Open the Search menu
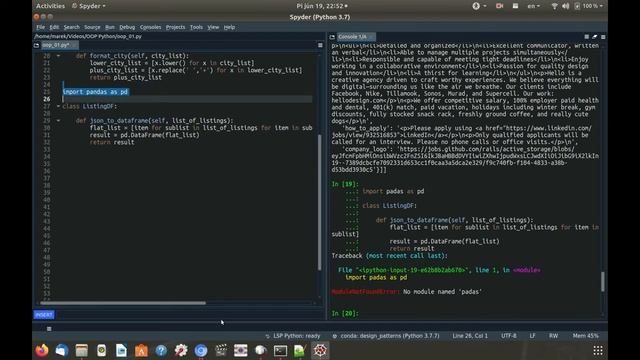Image resolution: width=640 pixels, height=360 pixels. 71,27
